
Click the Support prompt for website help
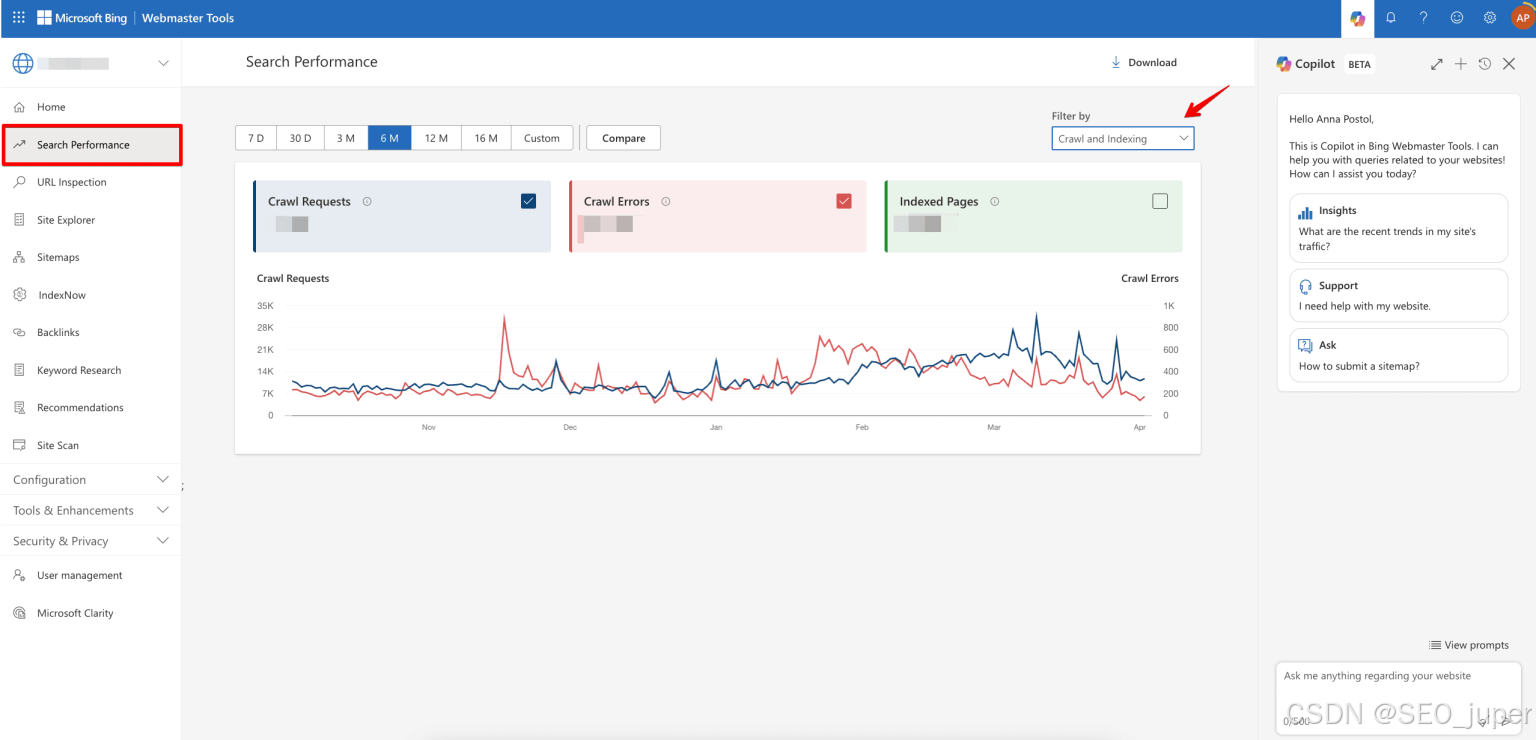[1398, 295]
